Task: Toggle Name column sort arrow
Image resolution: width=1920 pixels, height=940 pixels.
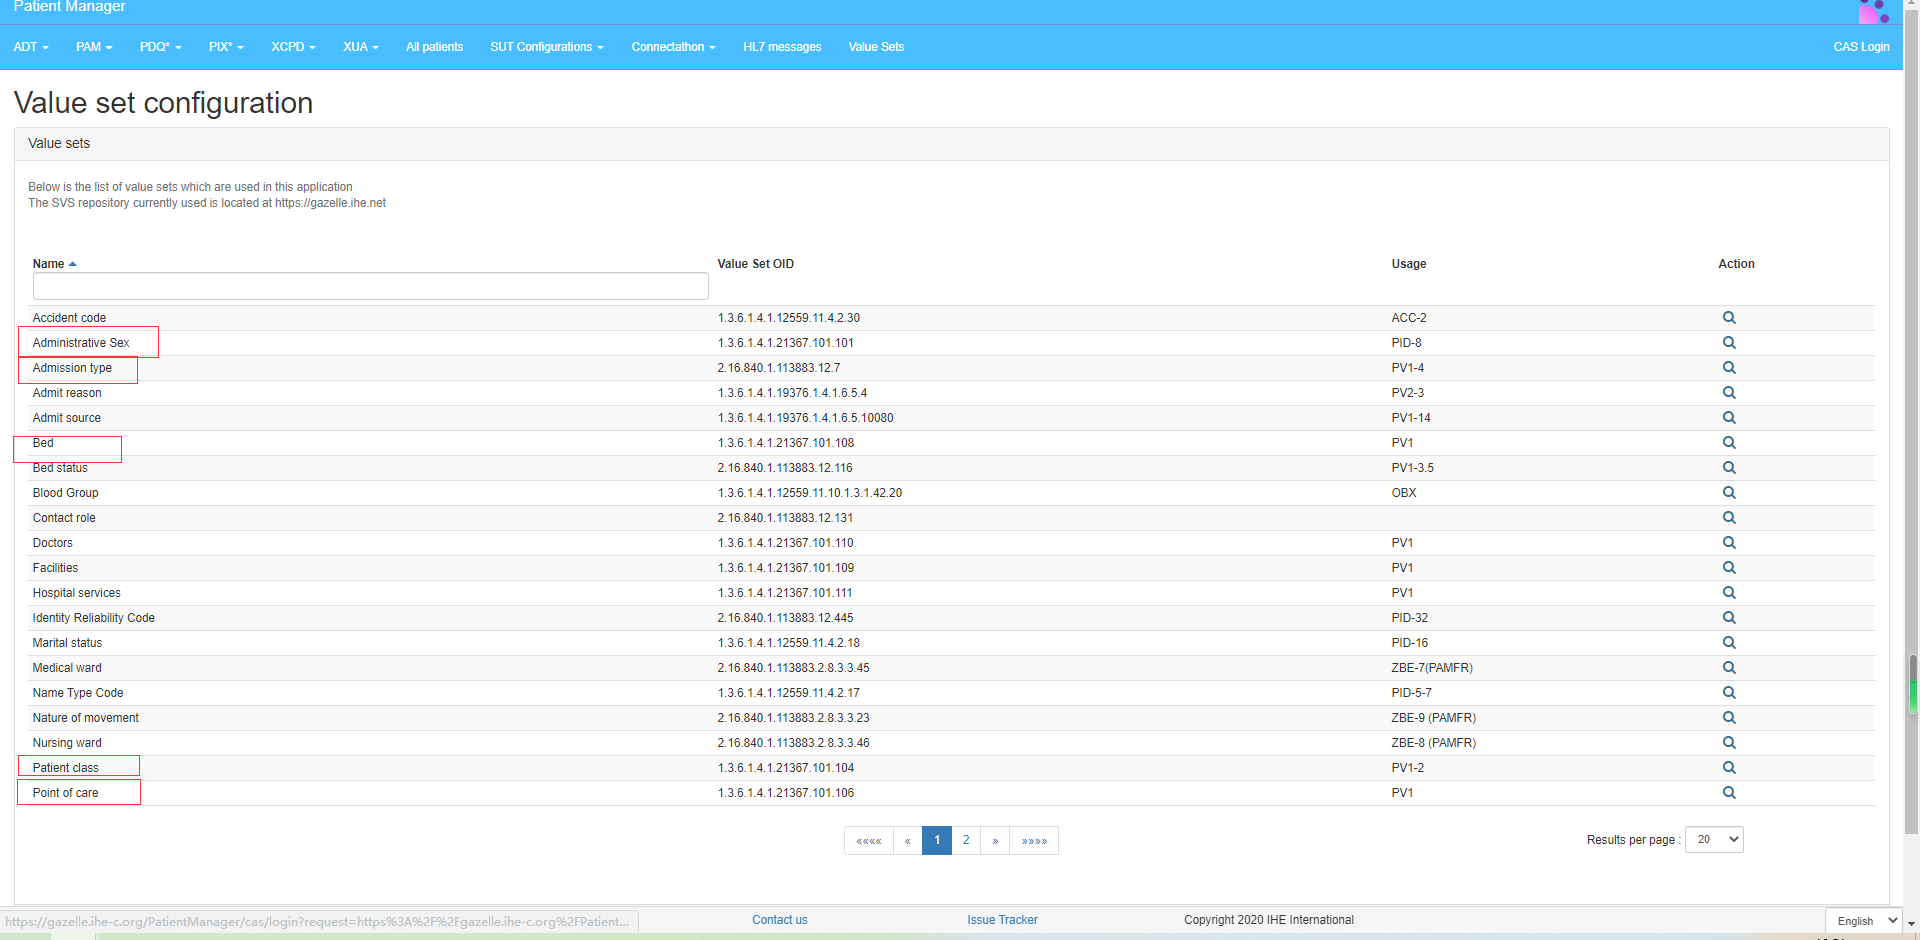Action: click(x=72, y=264)
